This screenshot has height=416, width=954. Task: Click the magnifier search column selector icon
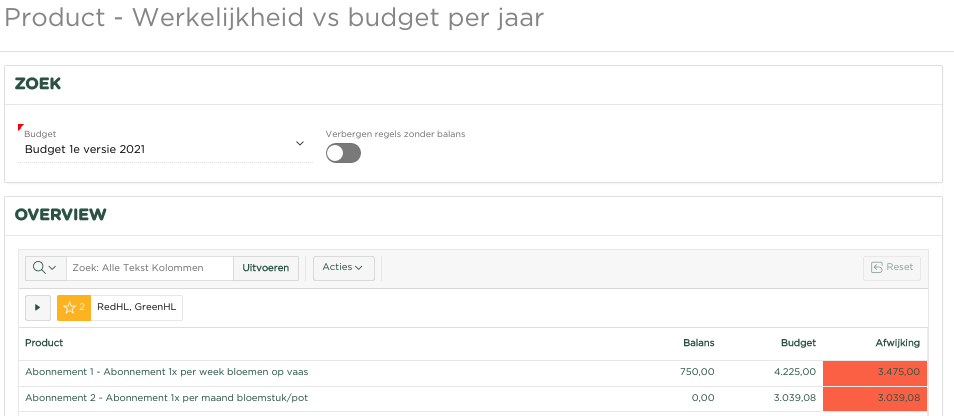point(45,267)
